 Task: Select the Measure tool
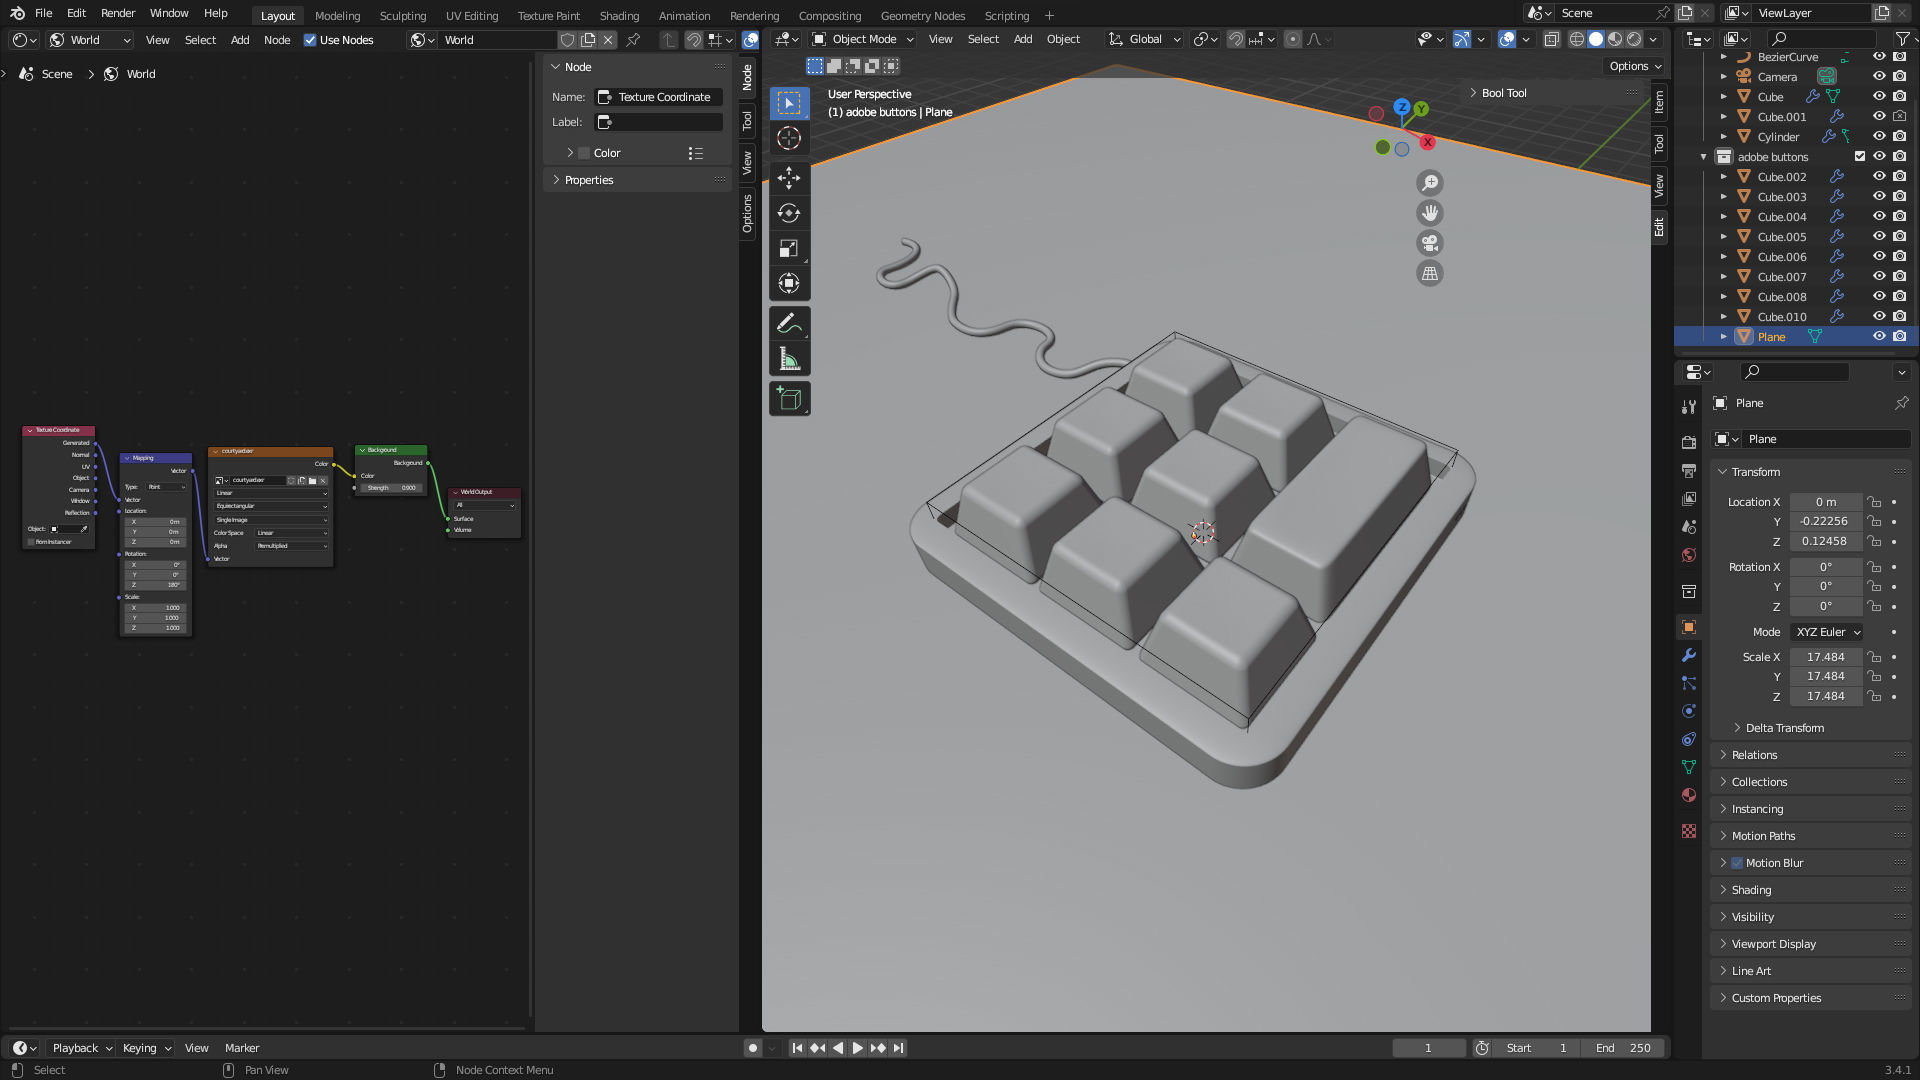pos(789,358)
